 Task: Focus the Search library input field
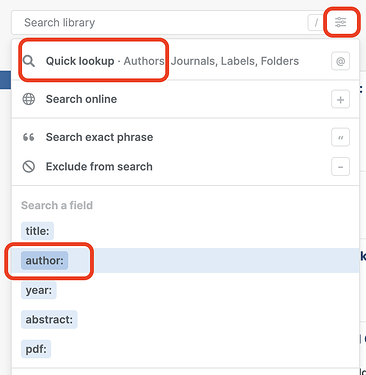pyautogui.click(x=160, y=23)
